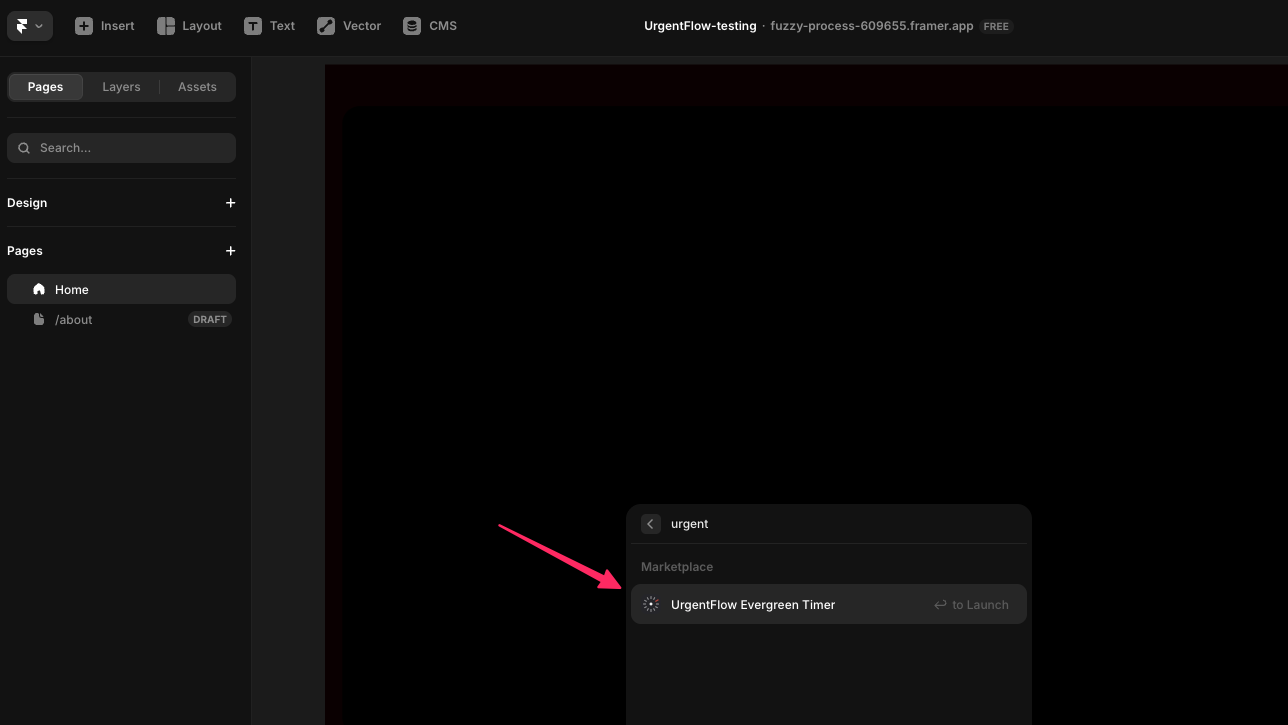Open the Layout tool

[x=189, y=26]
